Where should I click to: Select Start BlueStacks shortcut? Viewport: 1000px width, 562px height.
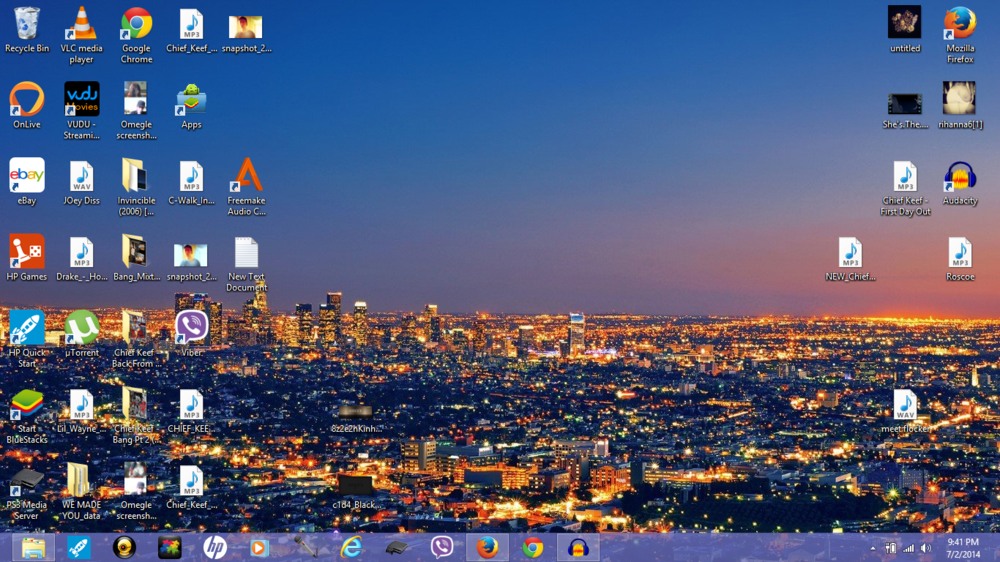(x=27, y=416)
